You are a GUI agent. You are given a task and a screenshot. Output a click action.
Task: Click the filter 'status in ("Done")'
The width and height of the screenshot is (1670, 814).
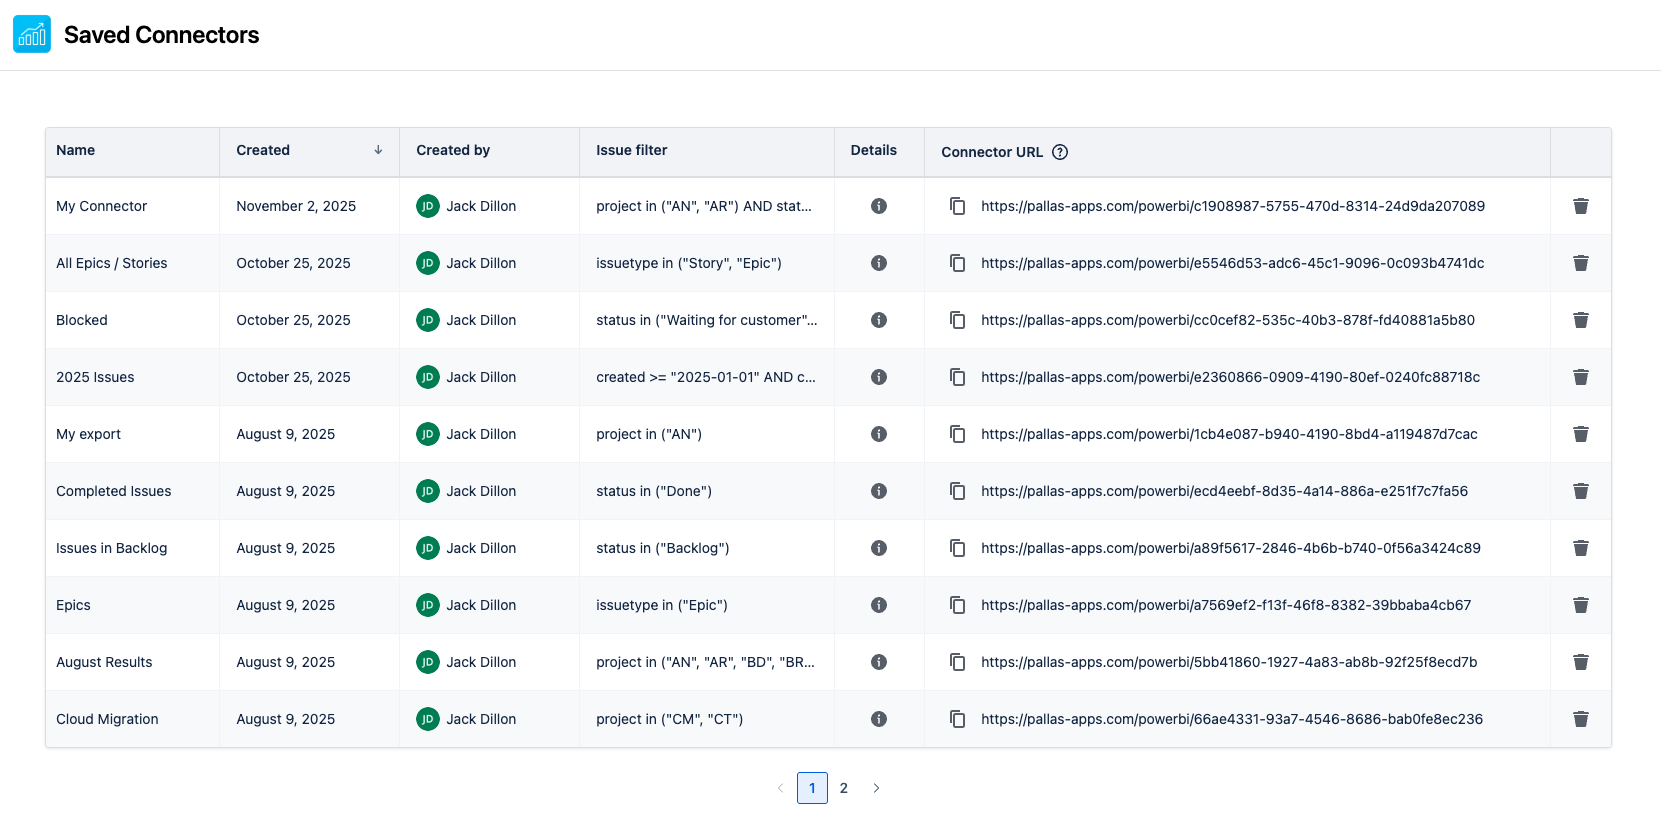(x=654, y=491)
